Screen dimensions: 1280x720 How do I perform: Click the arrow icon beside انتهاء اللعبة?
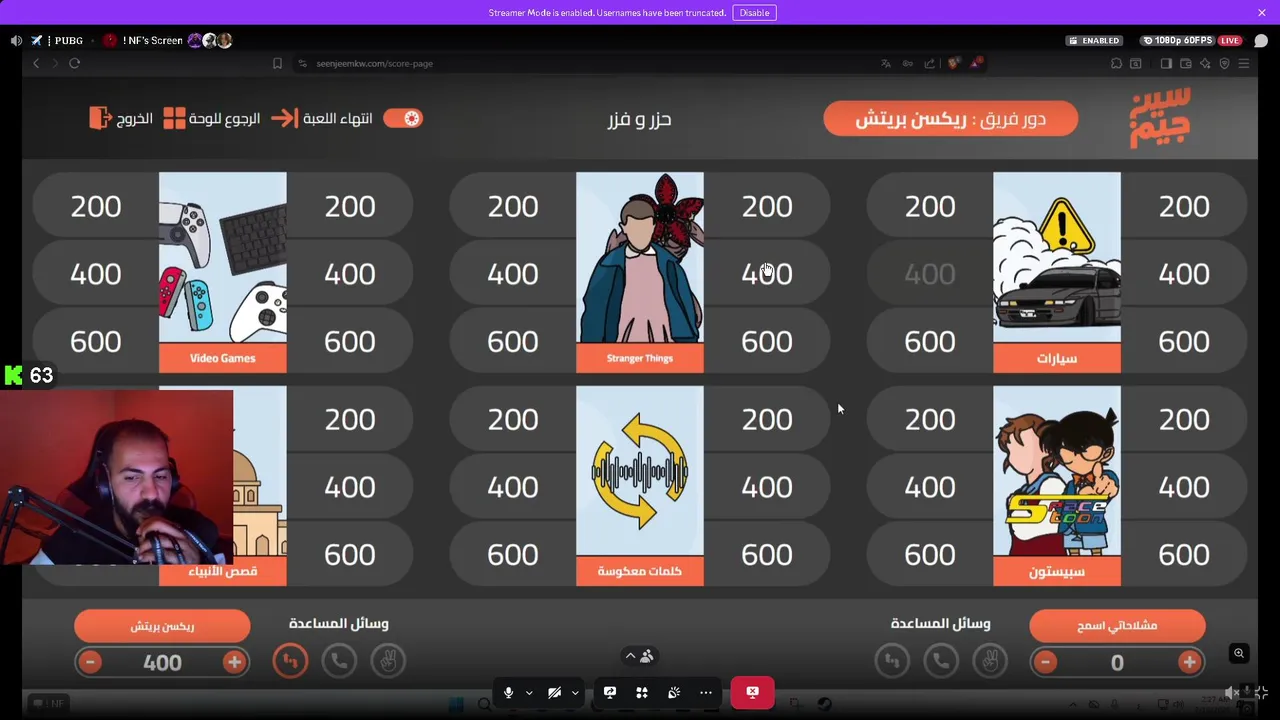pyautogui.click(x=284, y=118)
